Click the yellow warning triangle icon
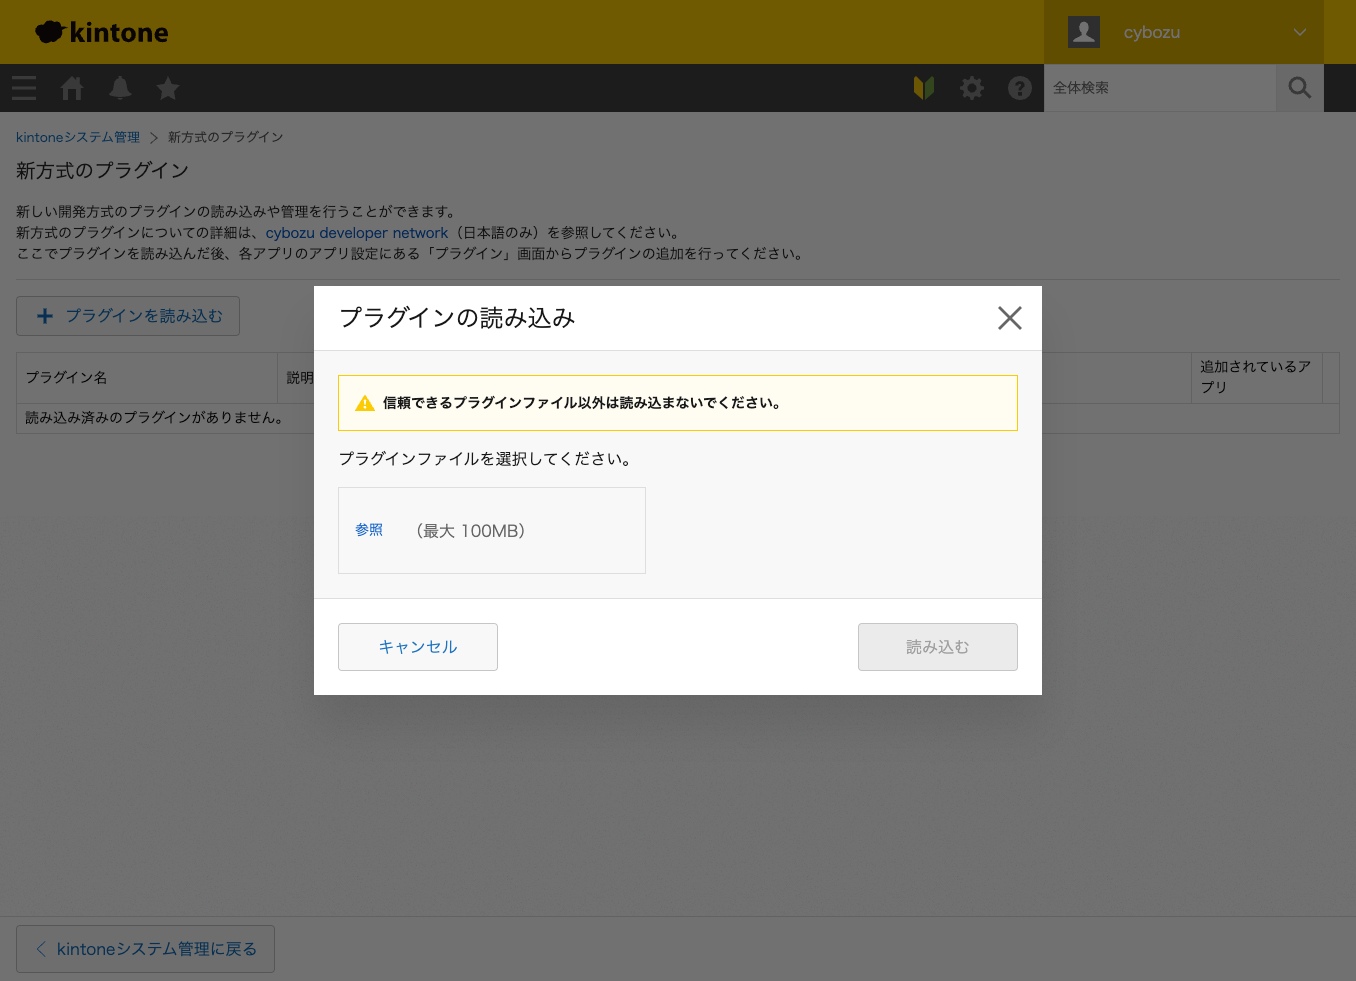The height and width of the screenshot is (981, 1356). (365, 403)
